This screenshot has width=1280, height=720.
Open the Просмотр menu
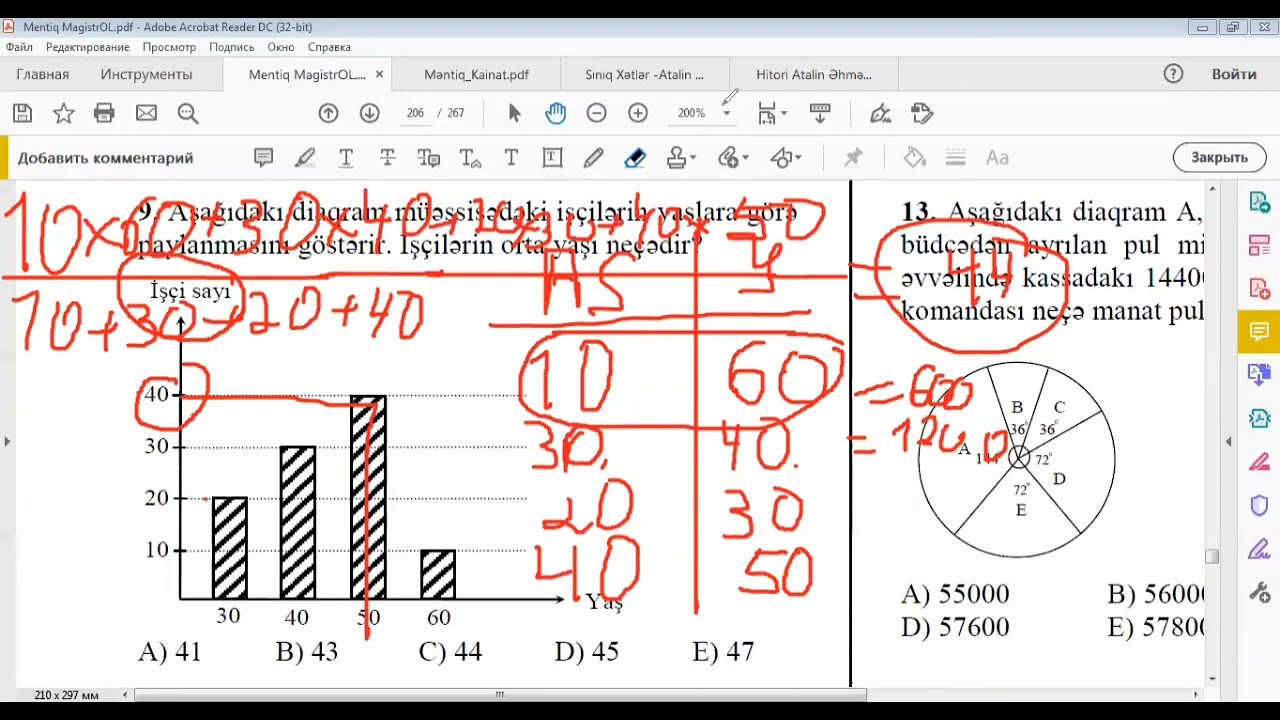coord(169,47)
